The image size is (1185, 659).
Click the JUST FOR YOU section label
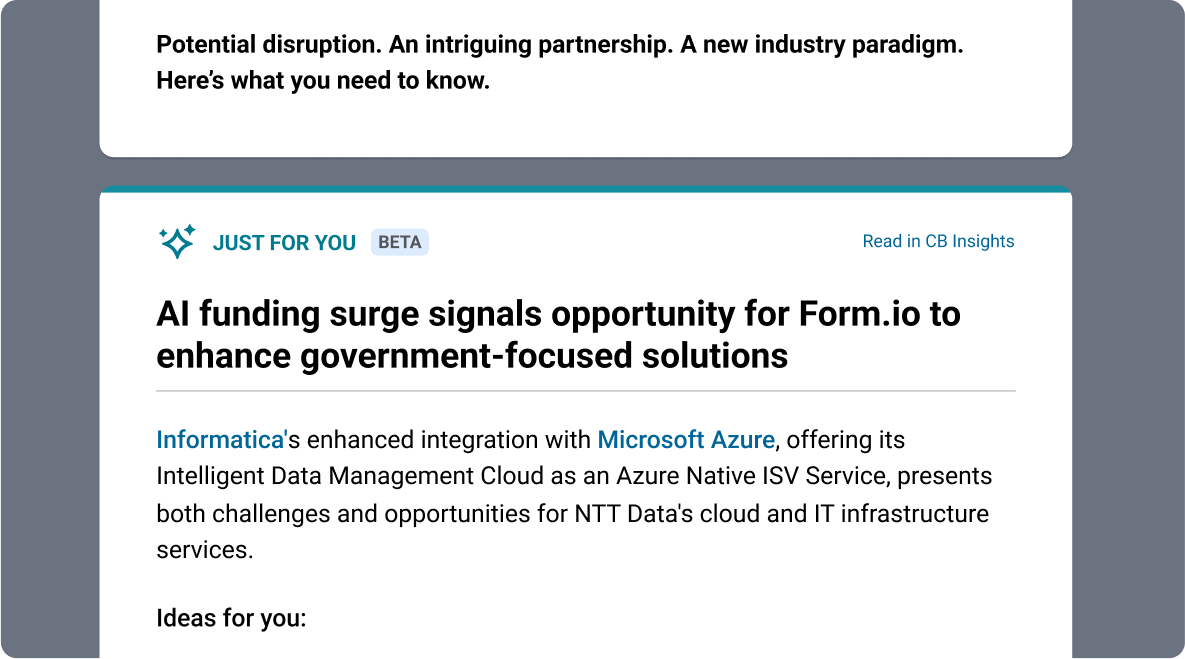pyautogui.click(x=284, y=243)
